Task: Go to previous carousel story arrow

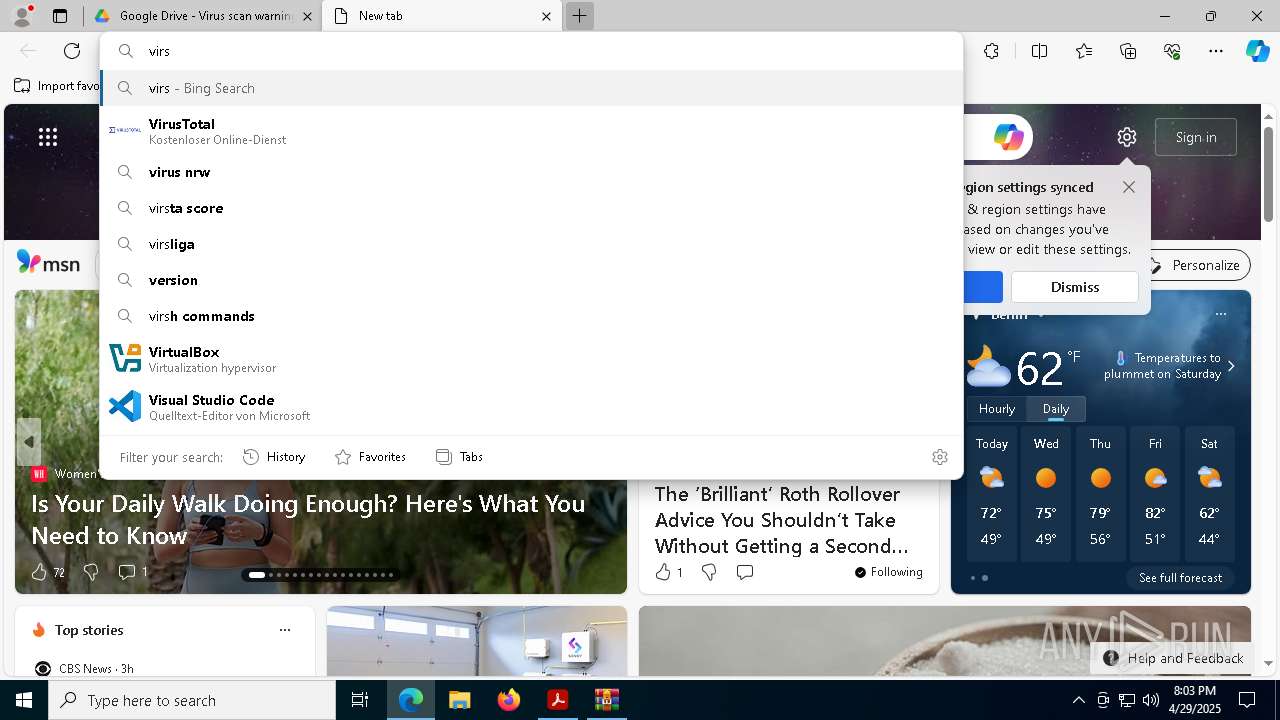Action: pos(28,442)
